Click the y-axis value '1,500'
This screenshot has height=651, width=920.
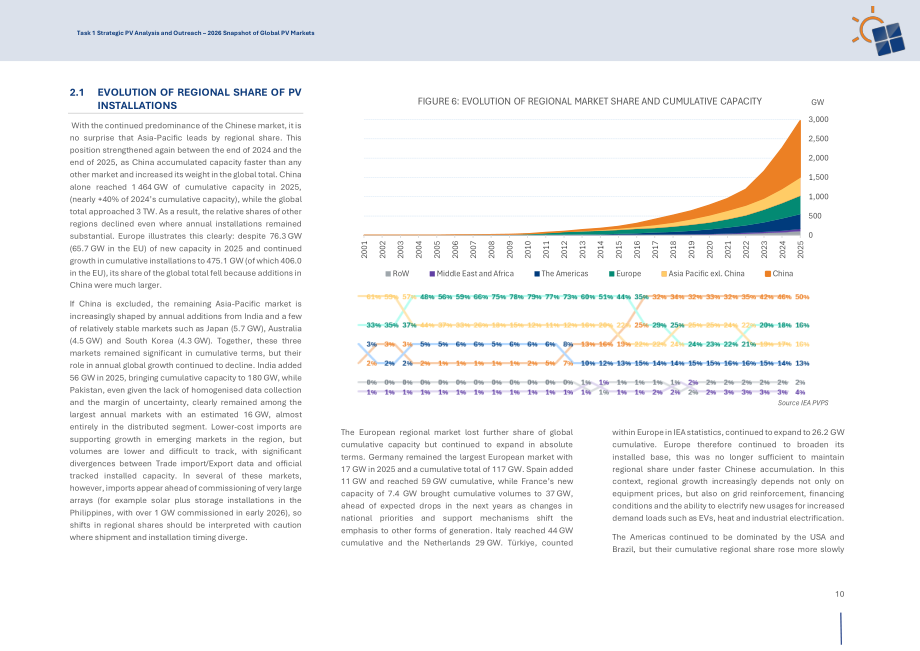click(x=818, y=177)
